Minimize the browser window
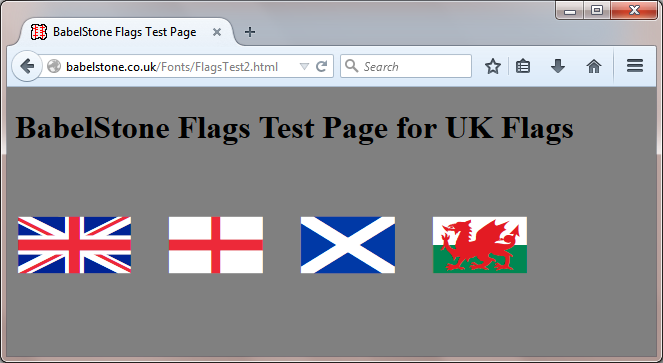 coord(570,11)
